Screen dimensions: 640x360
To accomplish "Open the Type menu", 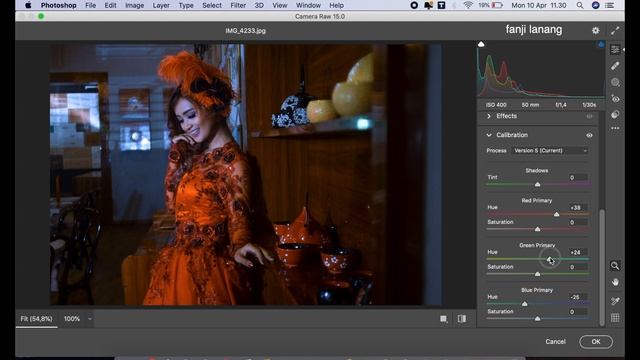I will coord(186,5).
